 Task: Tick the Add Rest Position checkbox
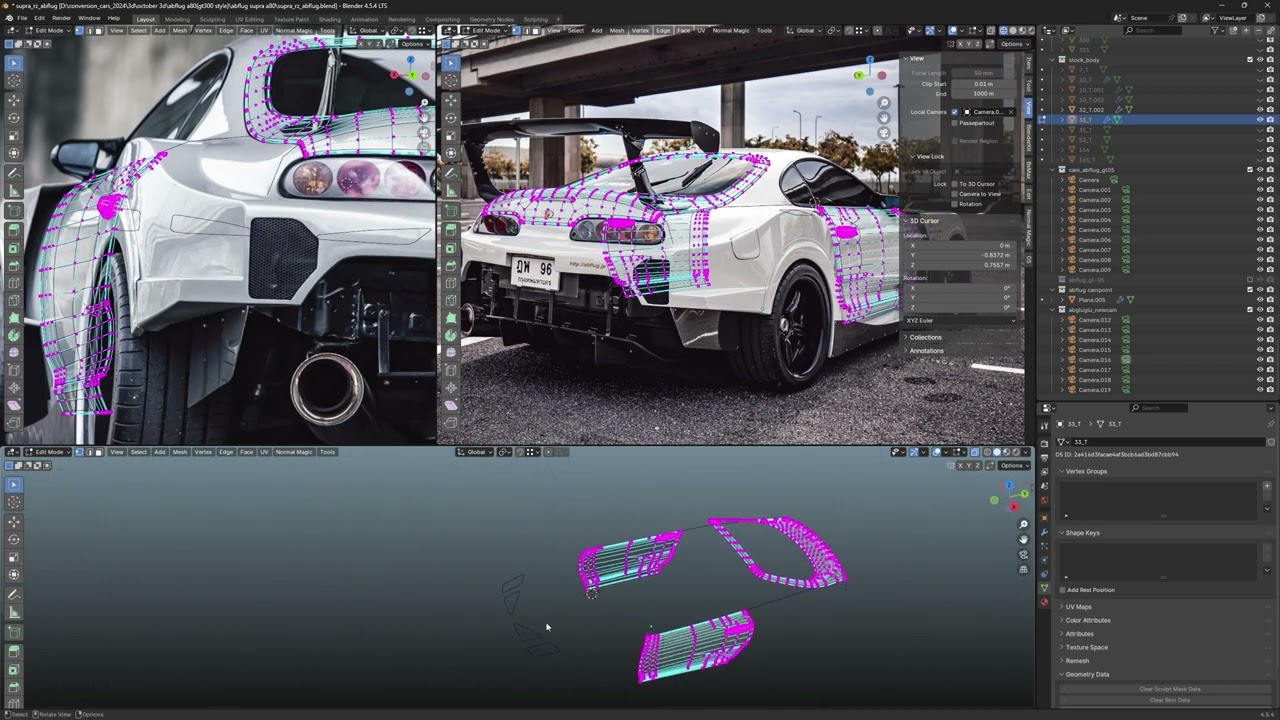pyautogui.click(x=1063, y=590)
